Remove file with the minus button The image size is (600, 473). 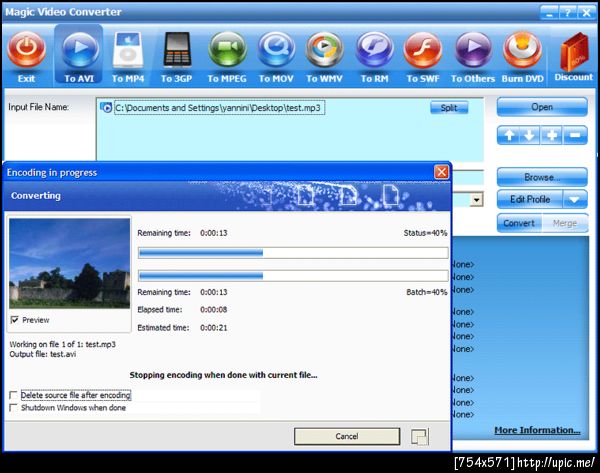575,135
